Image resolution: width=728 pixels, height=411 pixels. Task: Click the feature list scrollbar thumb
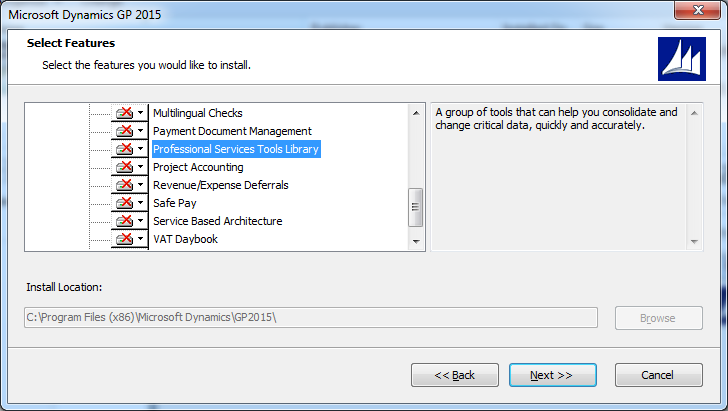(416, 207)
